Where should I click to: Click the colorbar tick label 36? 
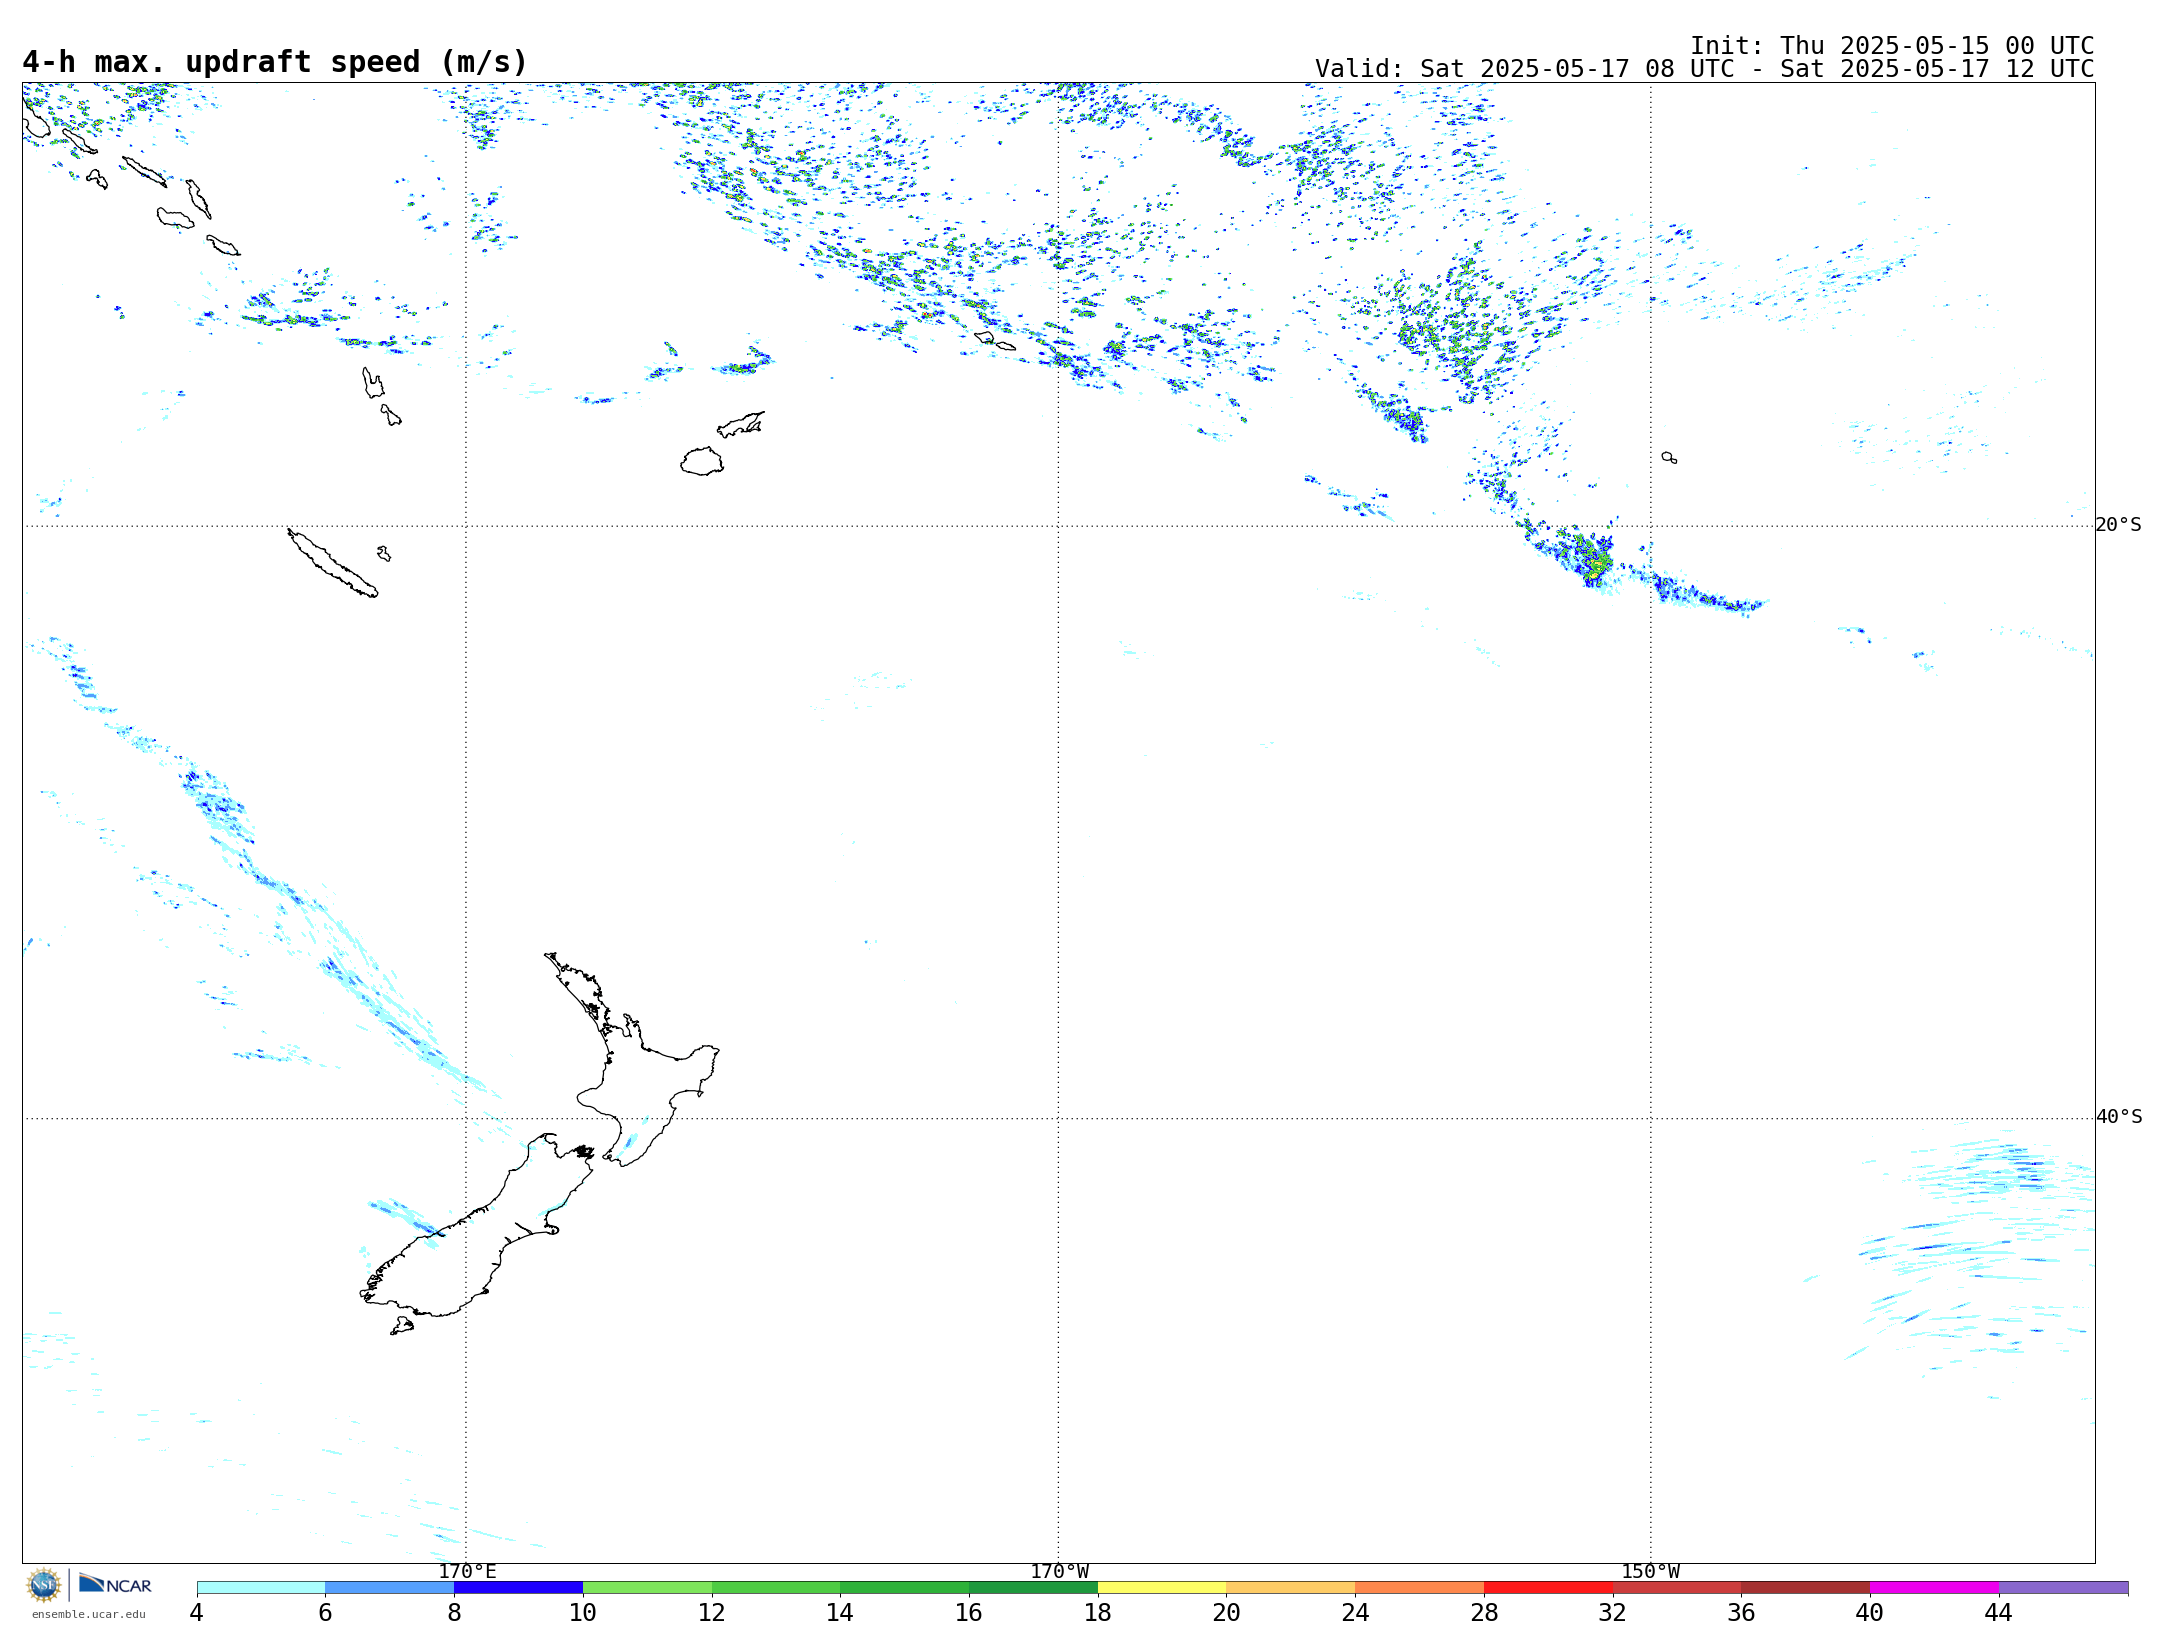click(x=1742, y=1613)
